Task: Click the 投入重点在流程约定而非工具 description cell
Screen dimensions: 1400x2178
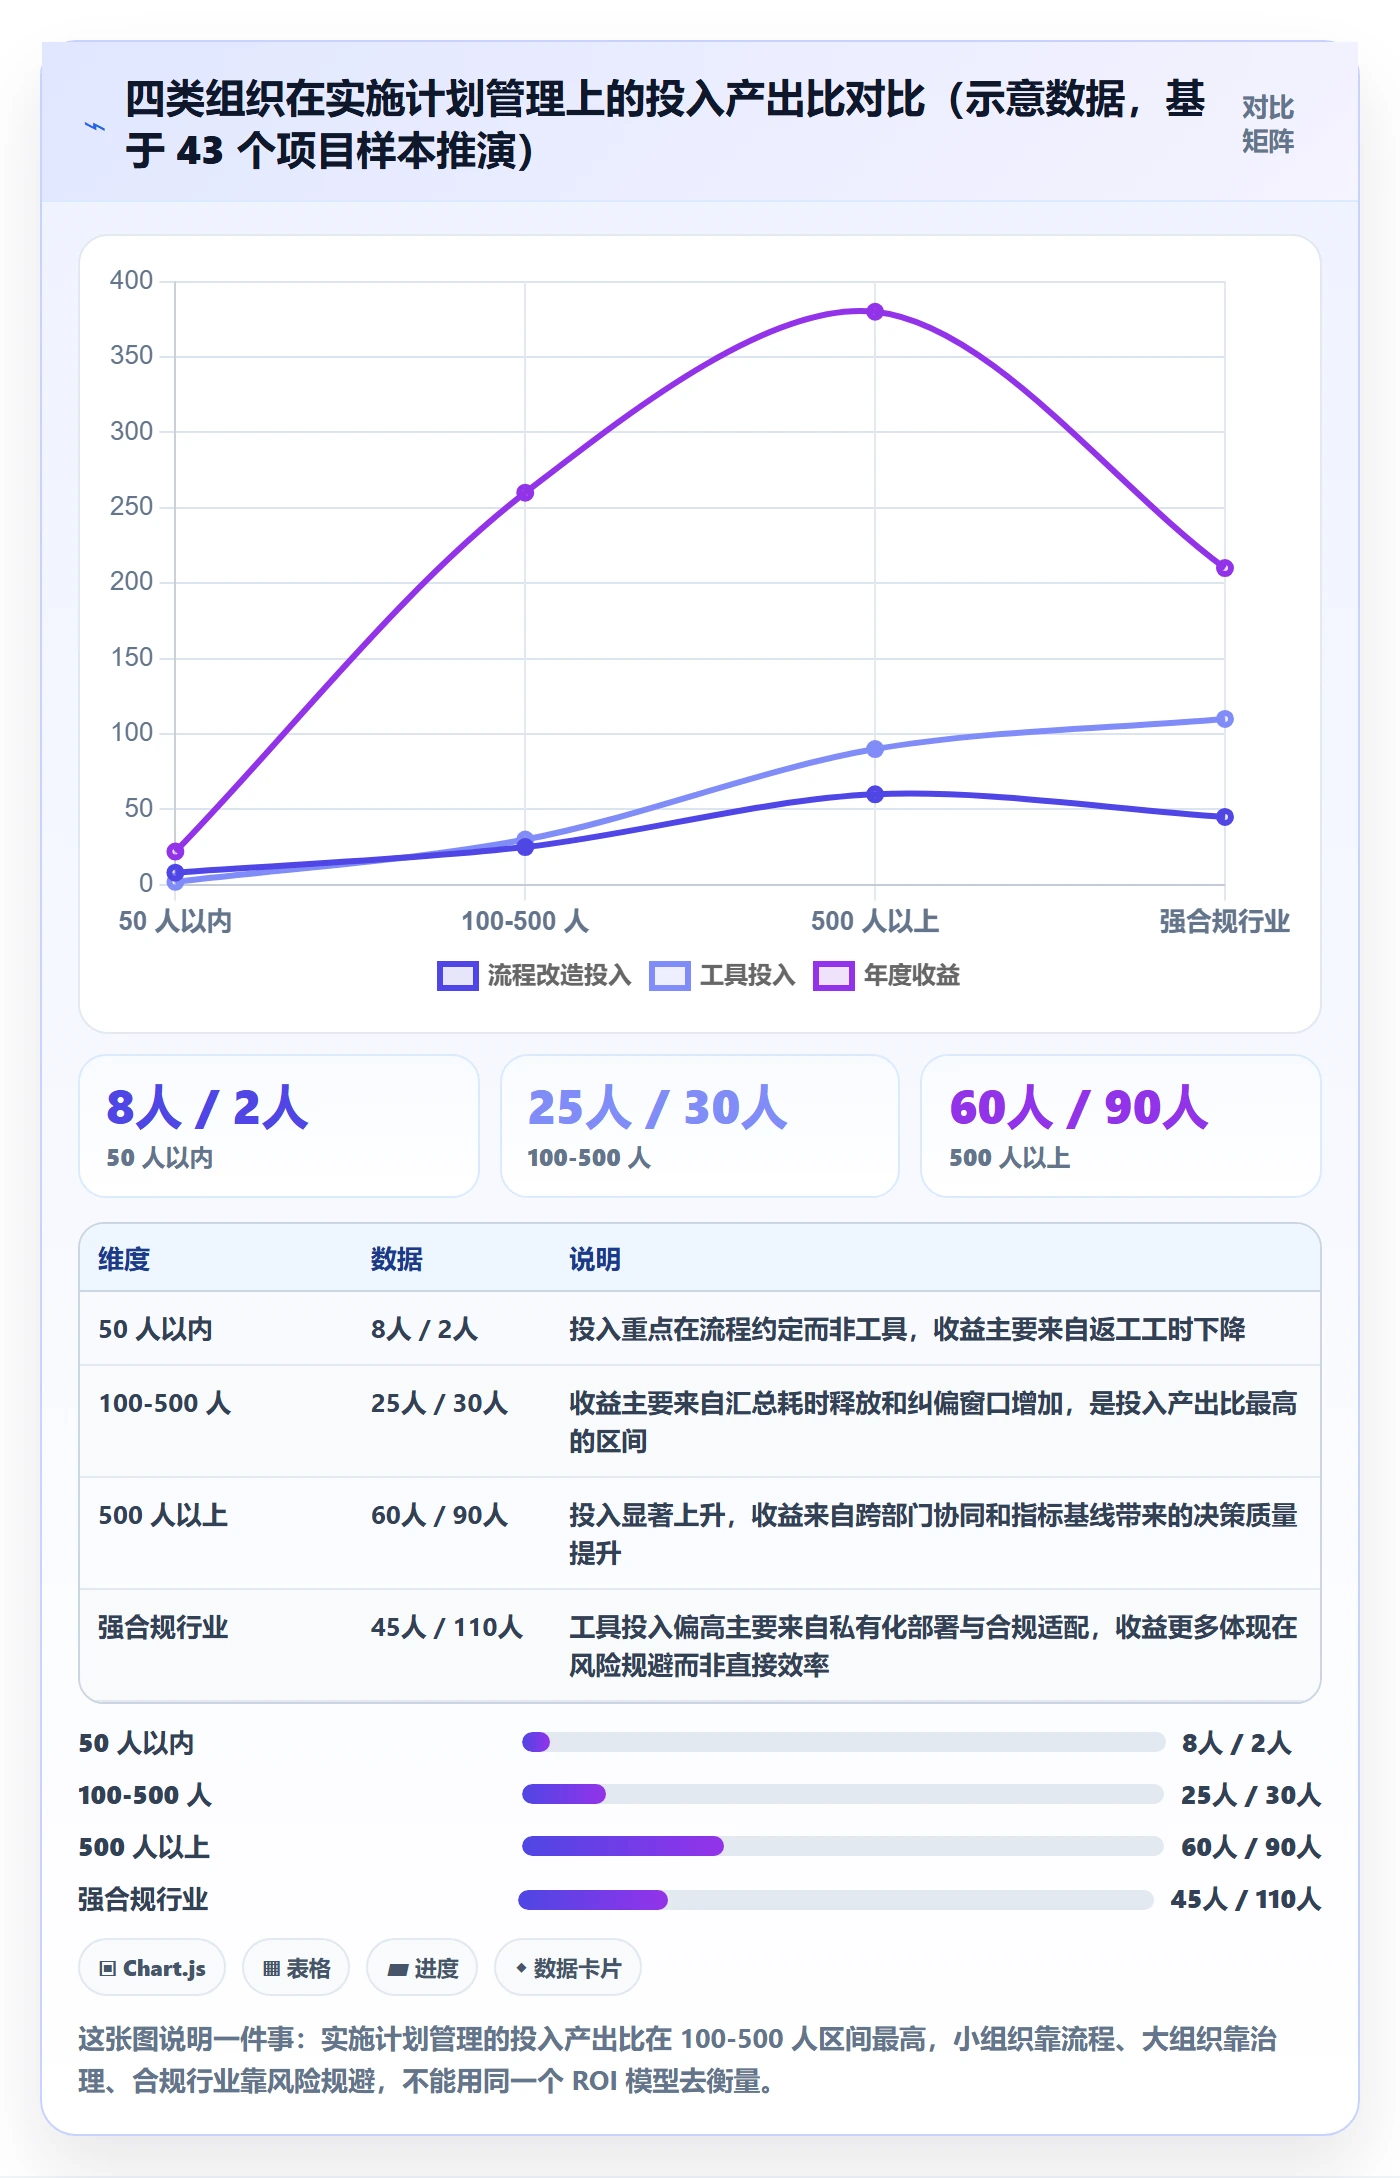Action: click(x=907, y=1329)
